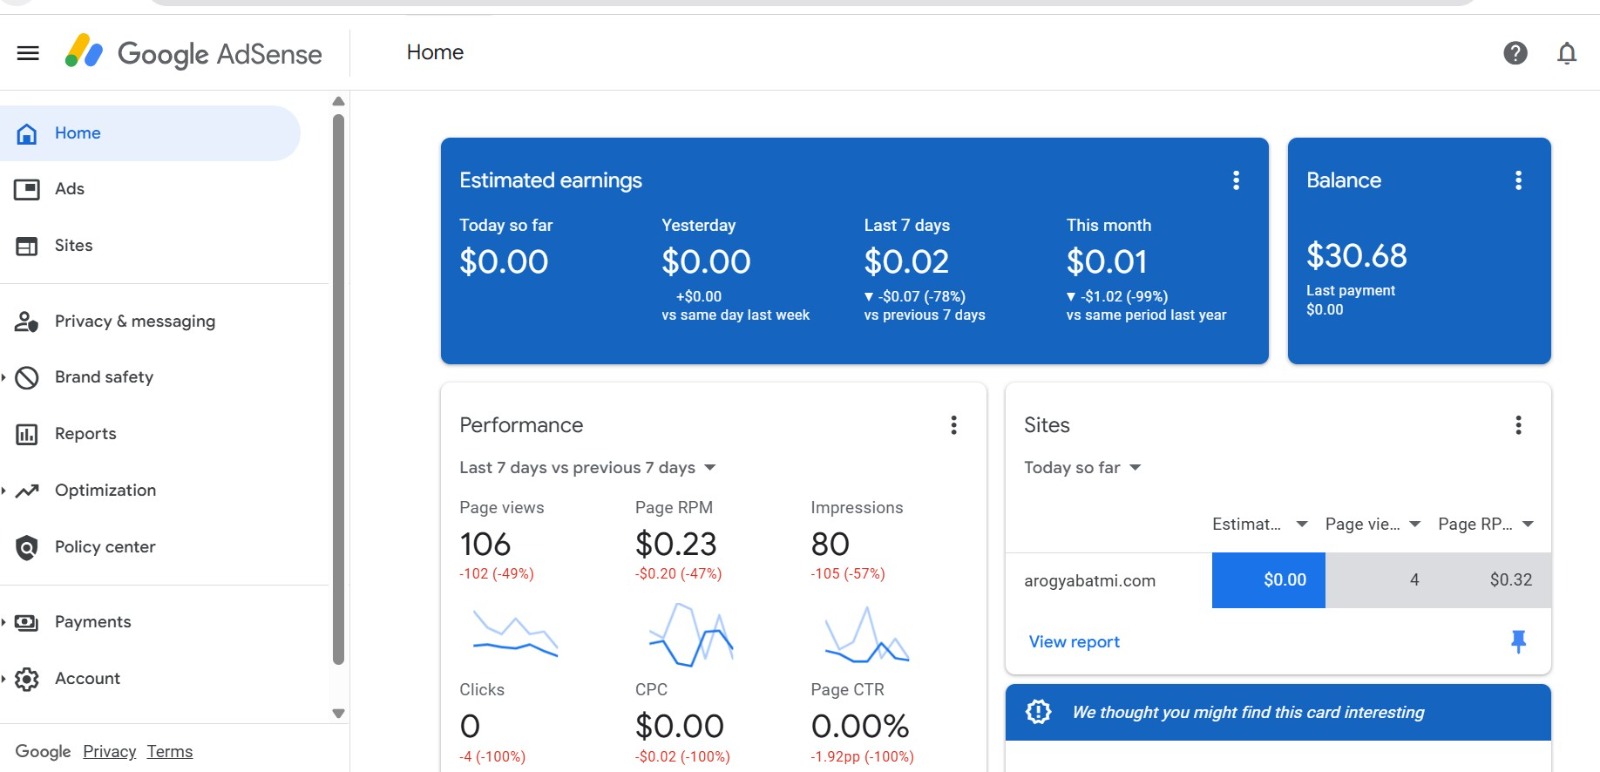Screen dimensions: 1600x772
Task: Click the arogyabatmi.com site row
Action: [1278, 580]
